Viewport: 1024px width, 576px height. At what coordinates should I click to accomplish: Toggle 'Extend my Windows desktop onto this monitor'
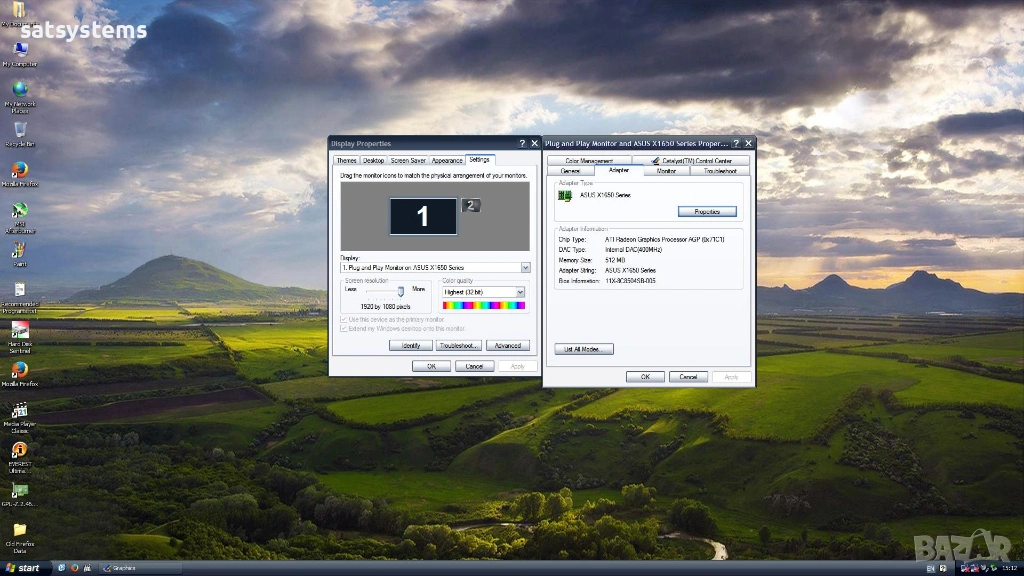[x=345, y=328]
